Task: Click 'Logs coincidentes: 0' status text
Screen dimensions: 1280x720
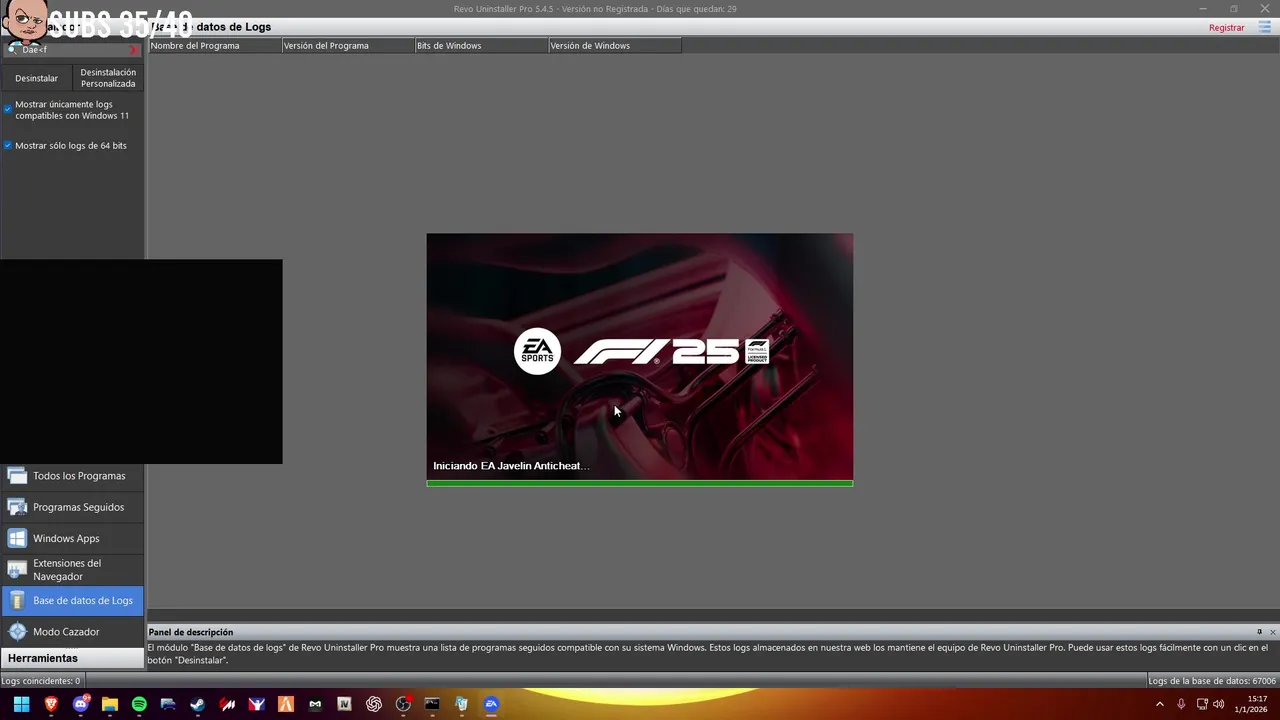Action: (x=41, y=681)
